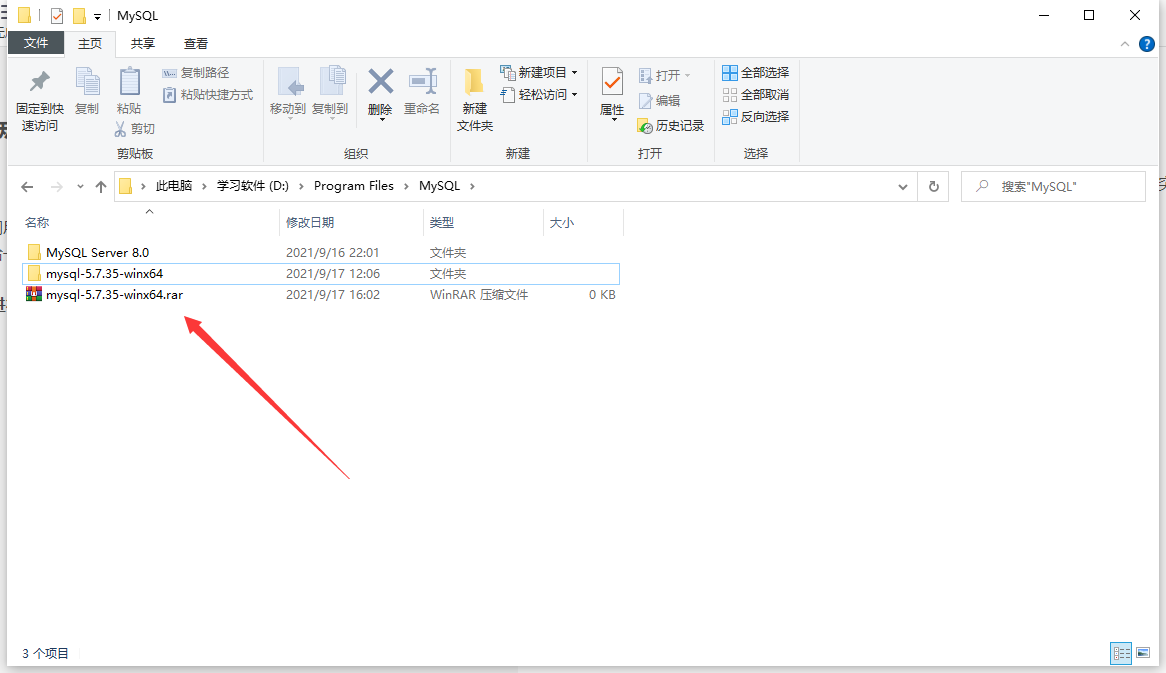This screenshot has width=1166, height=673.
Task: Go up one folder level
Action: point(101,187)
